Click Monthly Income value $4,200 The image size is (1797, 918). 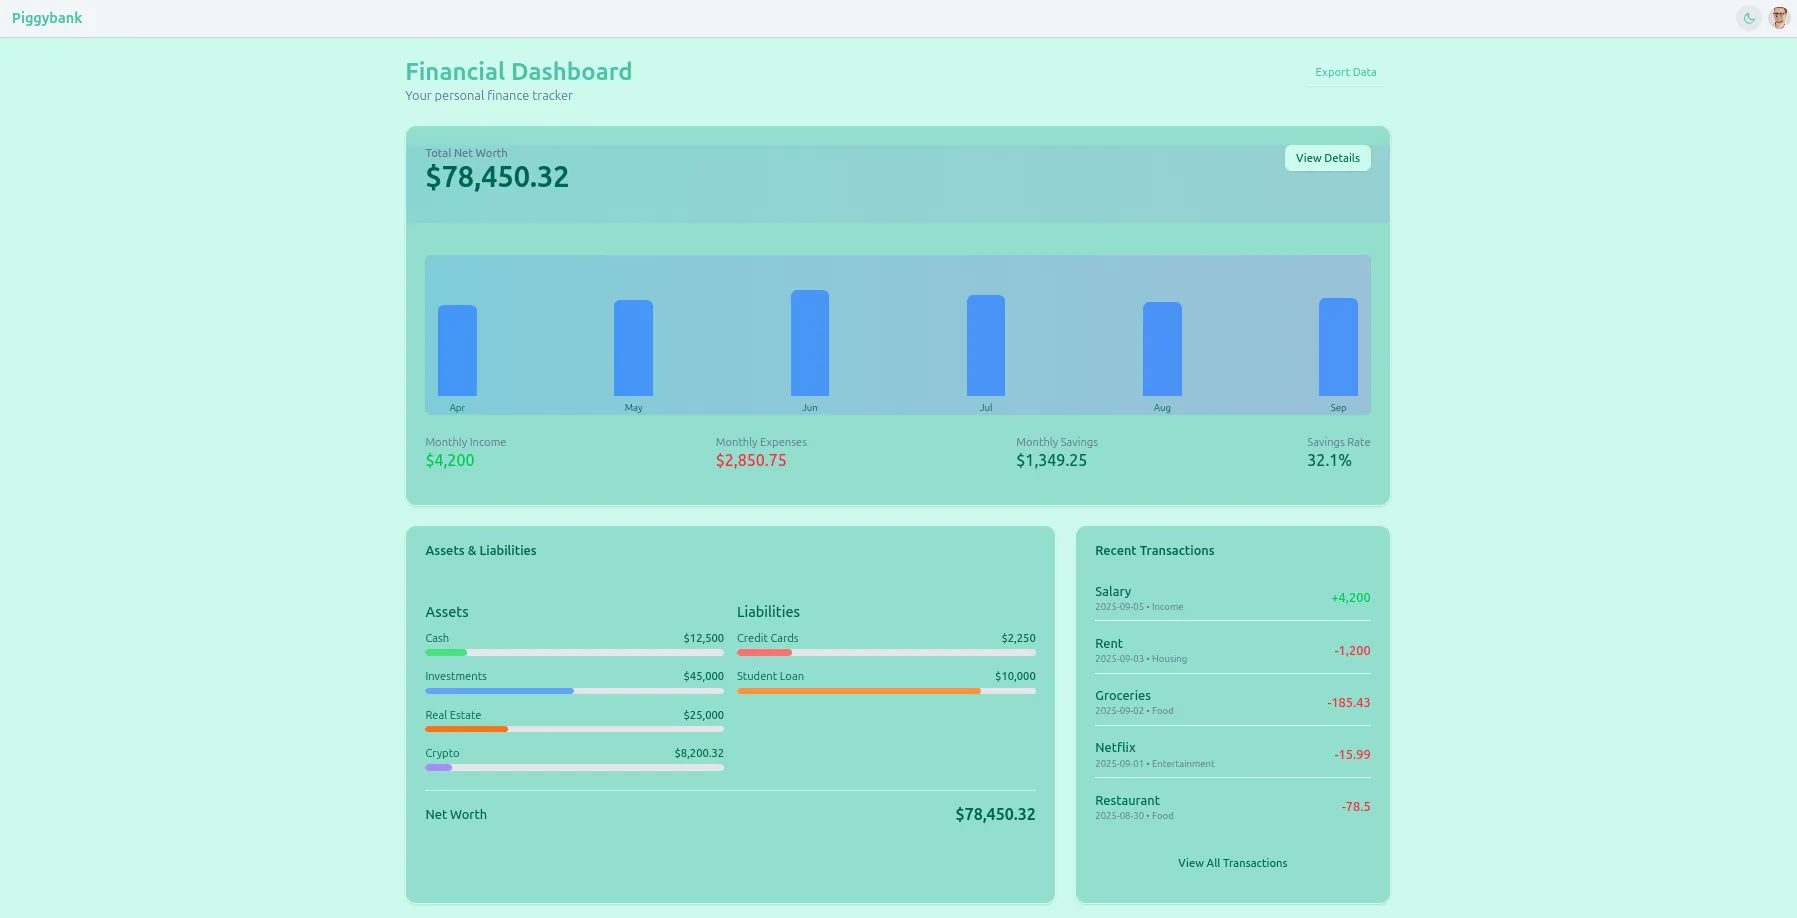click(450, 461)
